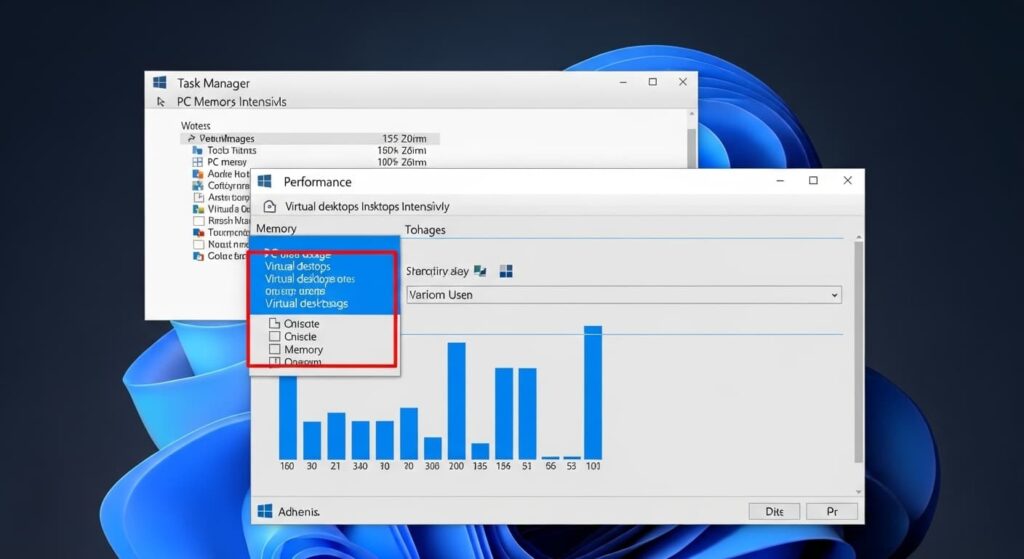
Task: Click the Windows logo beside Performance title
Action: point(265,181)
